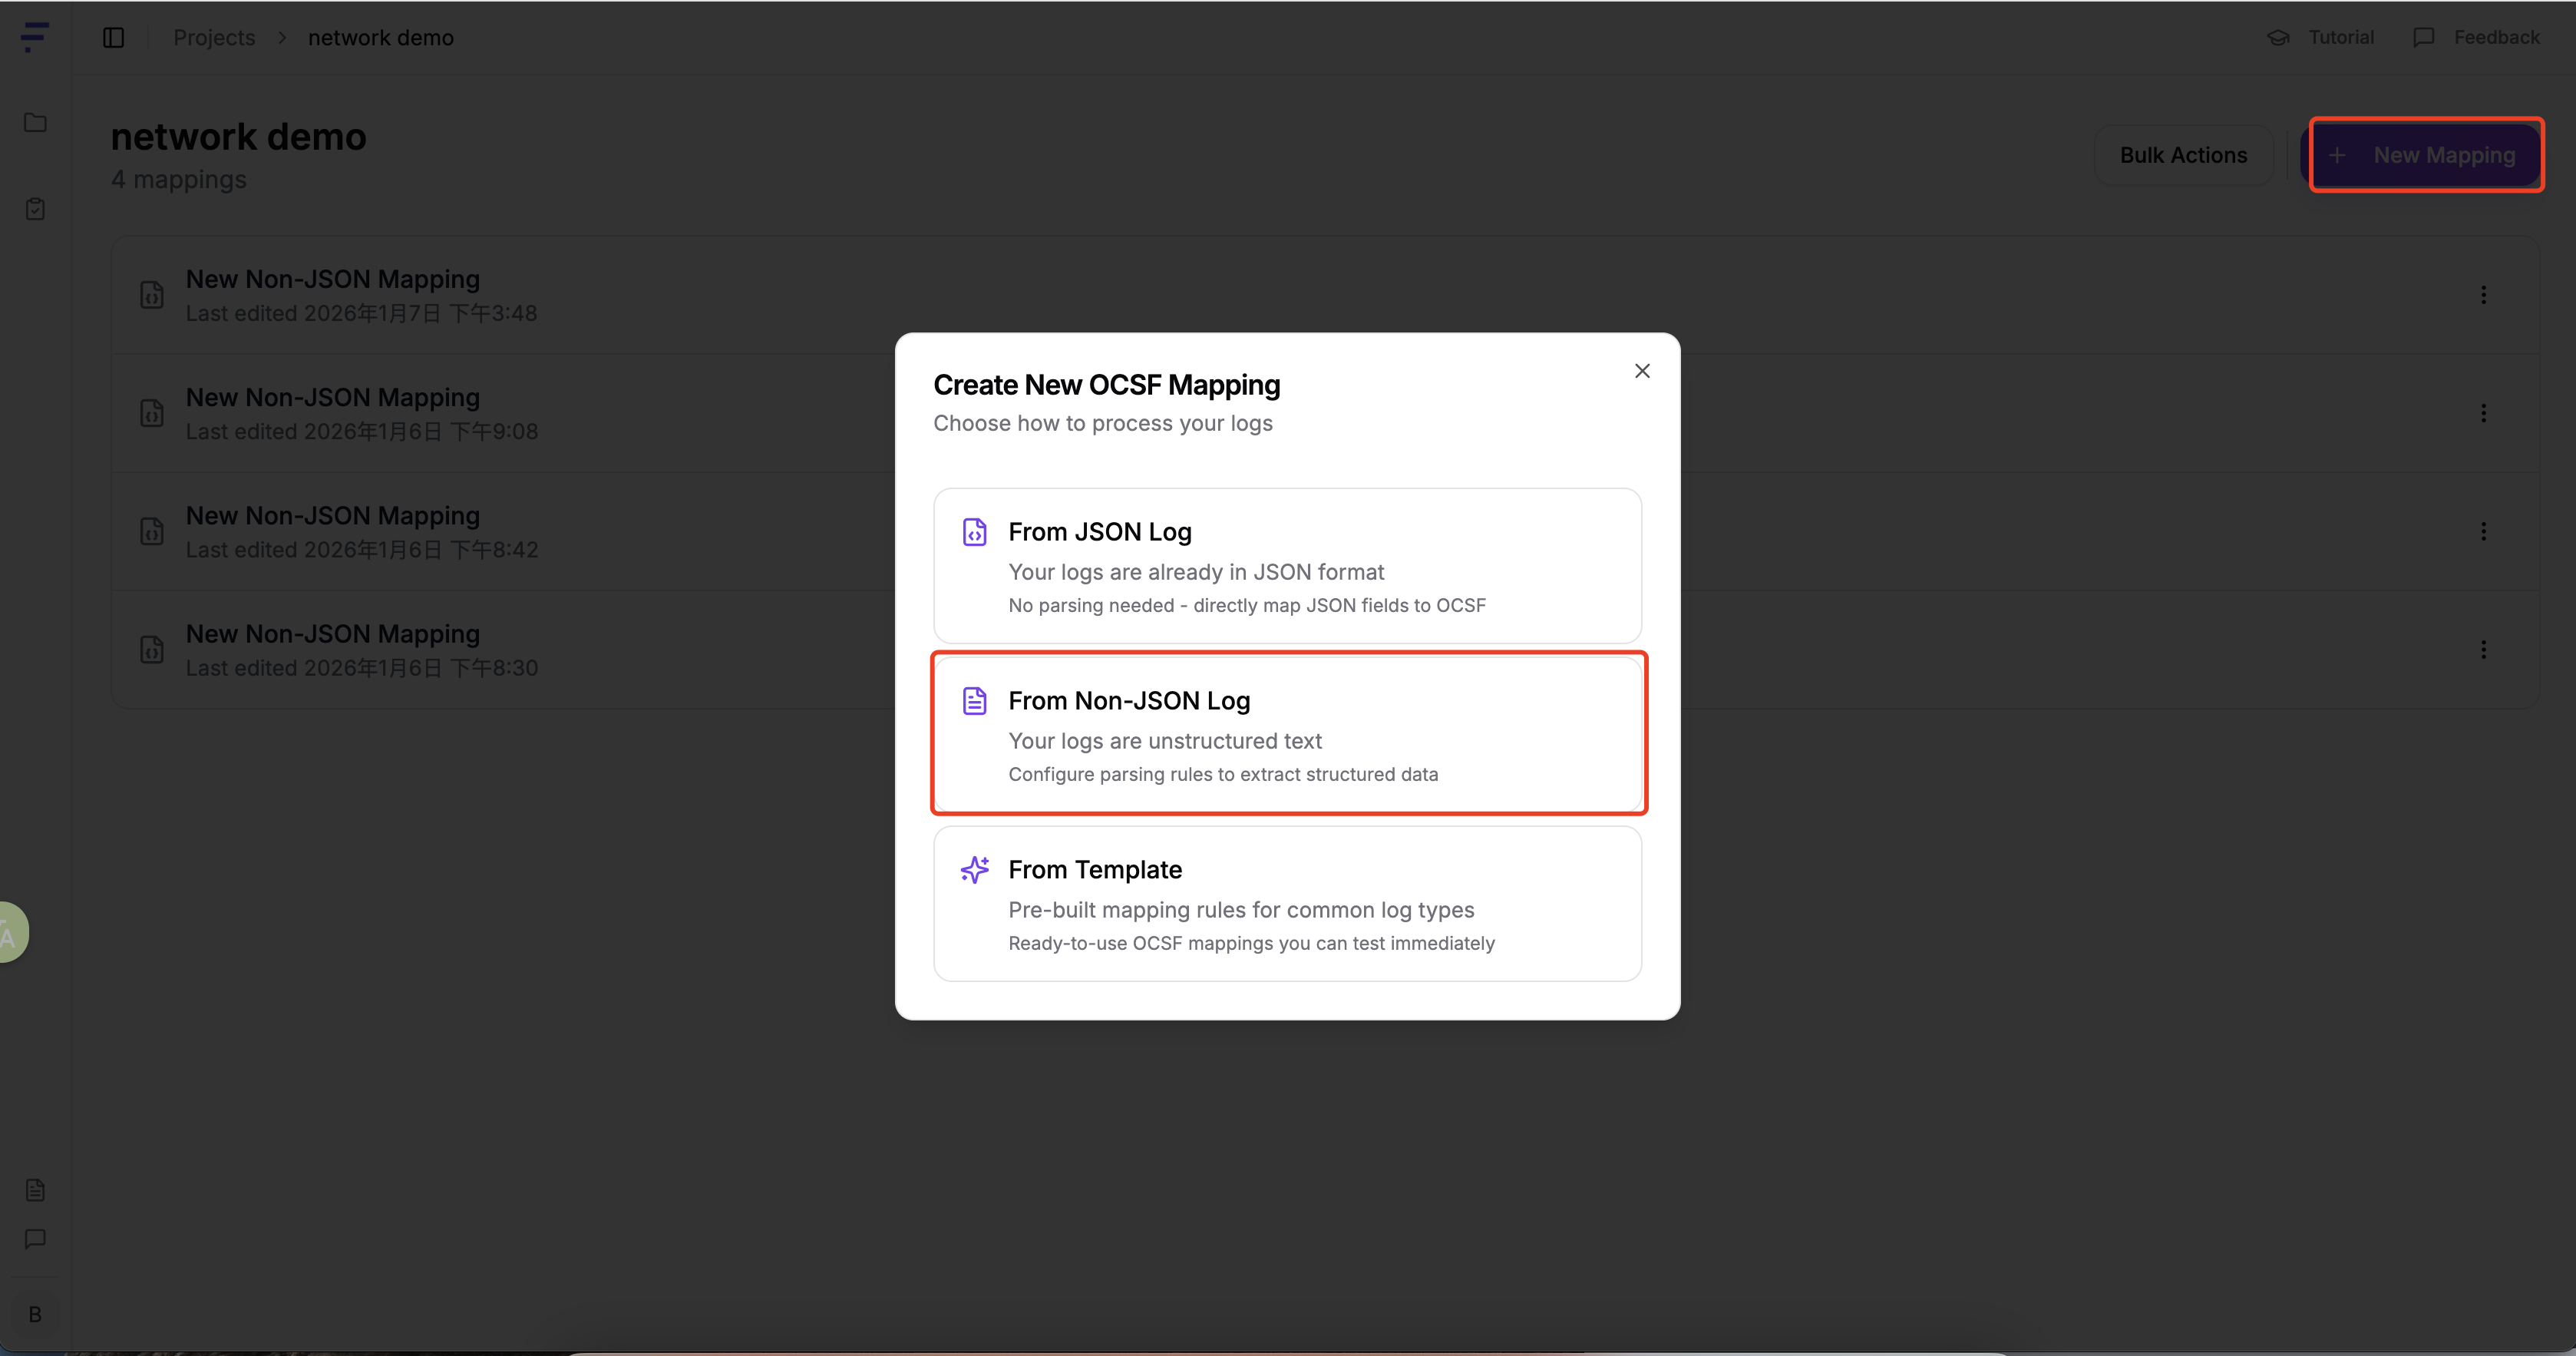This screenshot has height=1356, width=2576.
Task: Toggle the sidebar panel icon
Action: (x=113, y=37)
